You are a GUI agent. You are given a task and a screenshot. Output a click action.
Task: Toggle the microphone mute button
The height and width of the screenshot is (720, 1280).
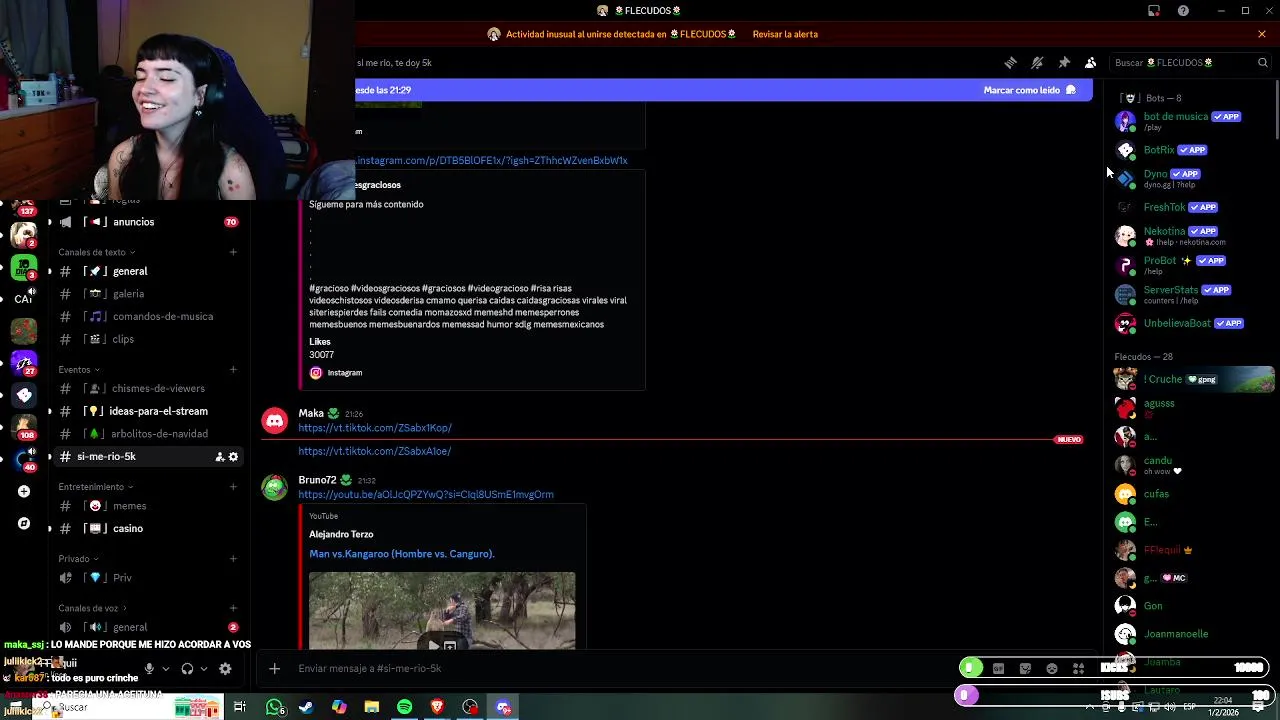(149, 668)
